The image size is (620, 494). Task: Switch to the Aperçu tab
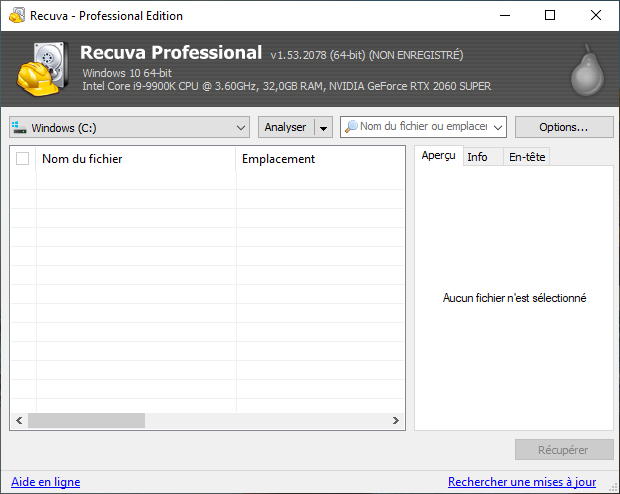439,155
